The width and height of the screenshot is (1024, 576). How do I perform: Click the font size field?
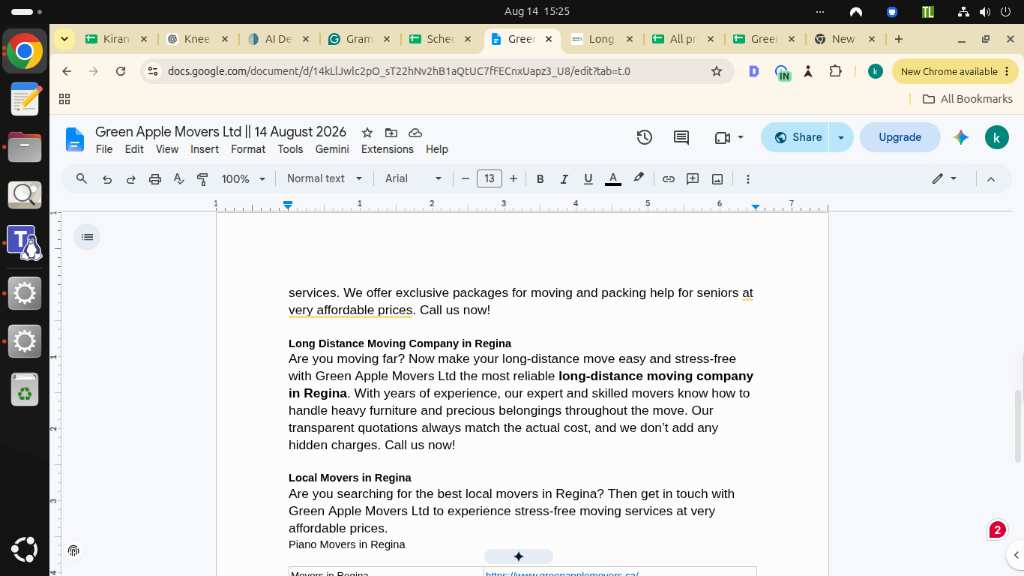(x=489, y=179)
